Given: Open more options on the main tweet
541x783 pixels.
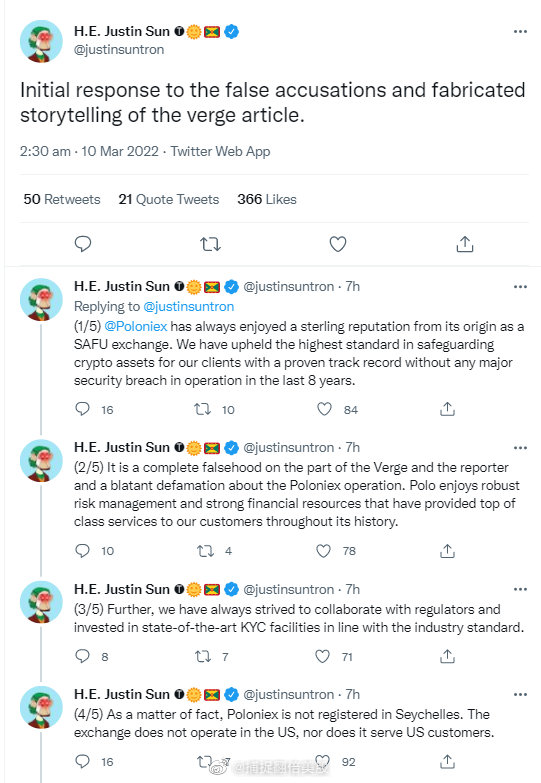Looking at the screenshot, I should [520, 31].
